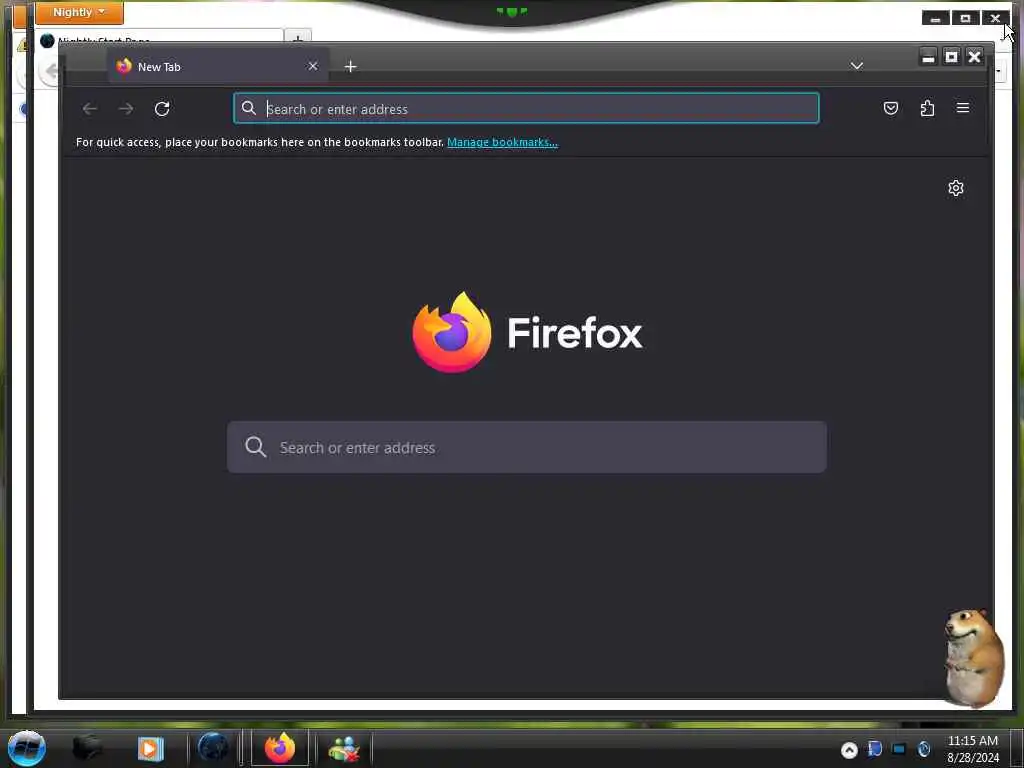Open the Nightly globe taskbar icon
1024x768 pixels.
(213, 748)
